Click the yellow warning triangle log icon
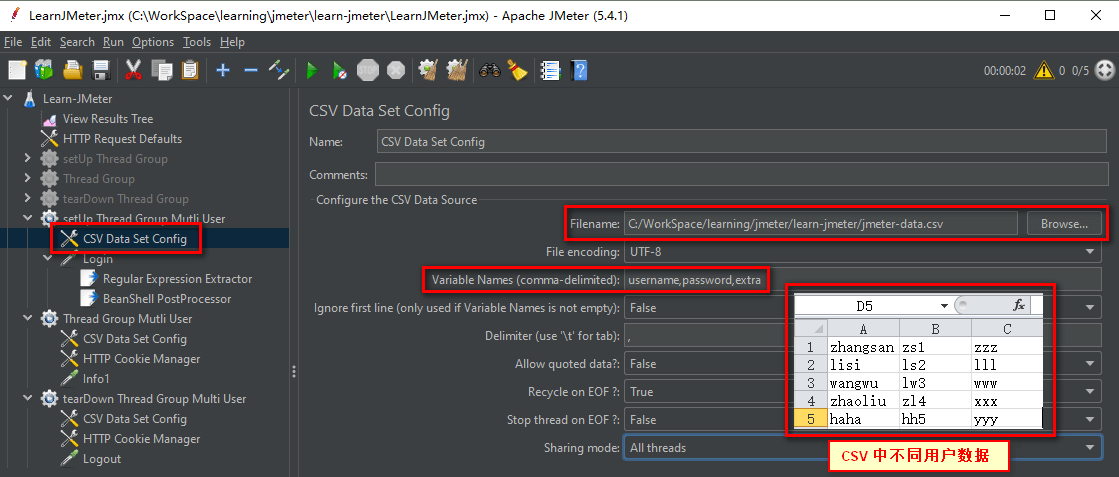The height and width of the screenshot is (477, 1119). click(x=1044, y=70)
